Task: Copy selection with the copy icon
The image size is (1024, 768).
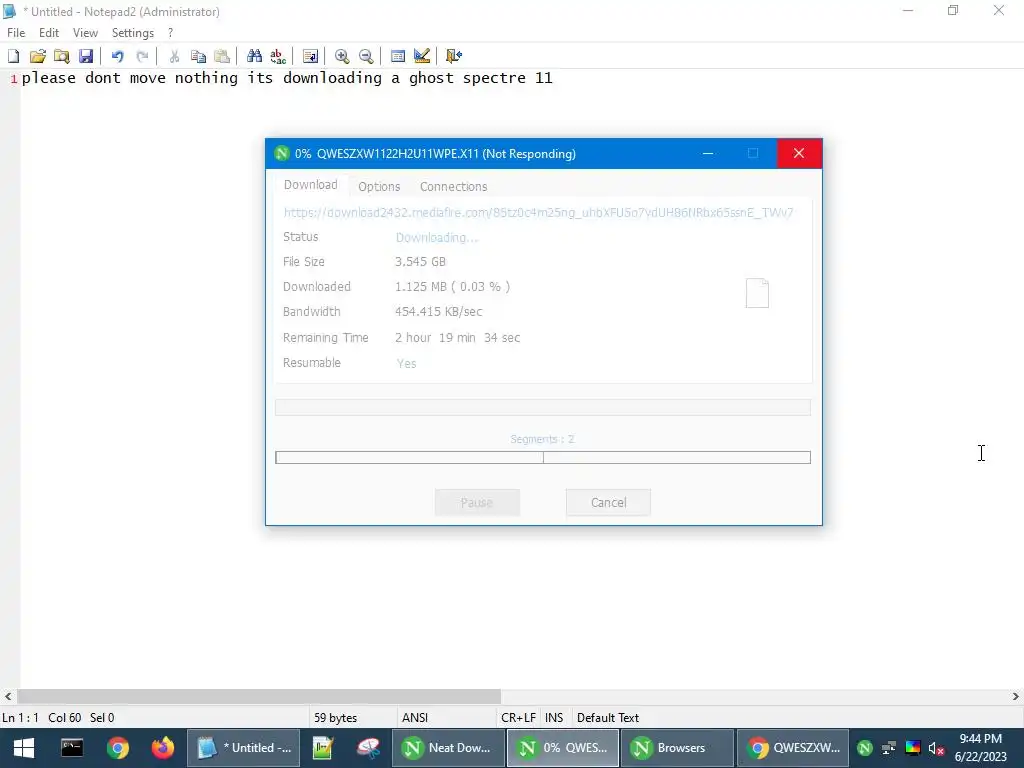Action: point(198,56)
